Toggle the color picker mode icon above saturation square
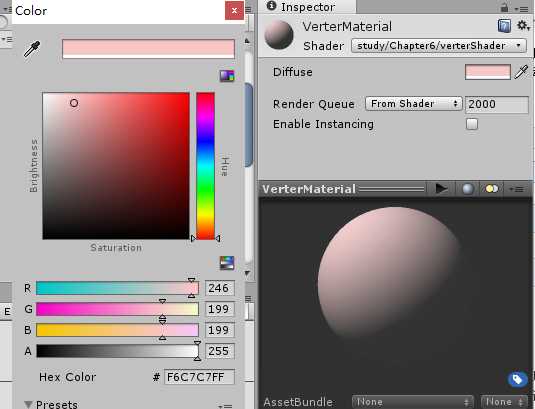The image size is (535, 409). [x=227, y=76]
